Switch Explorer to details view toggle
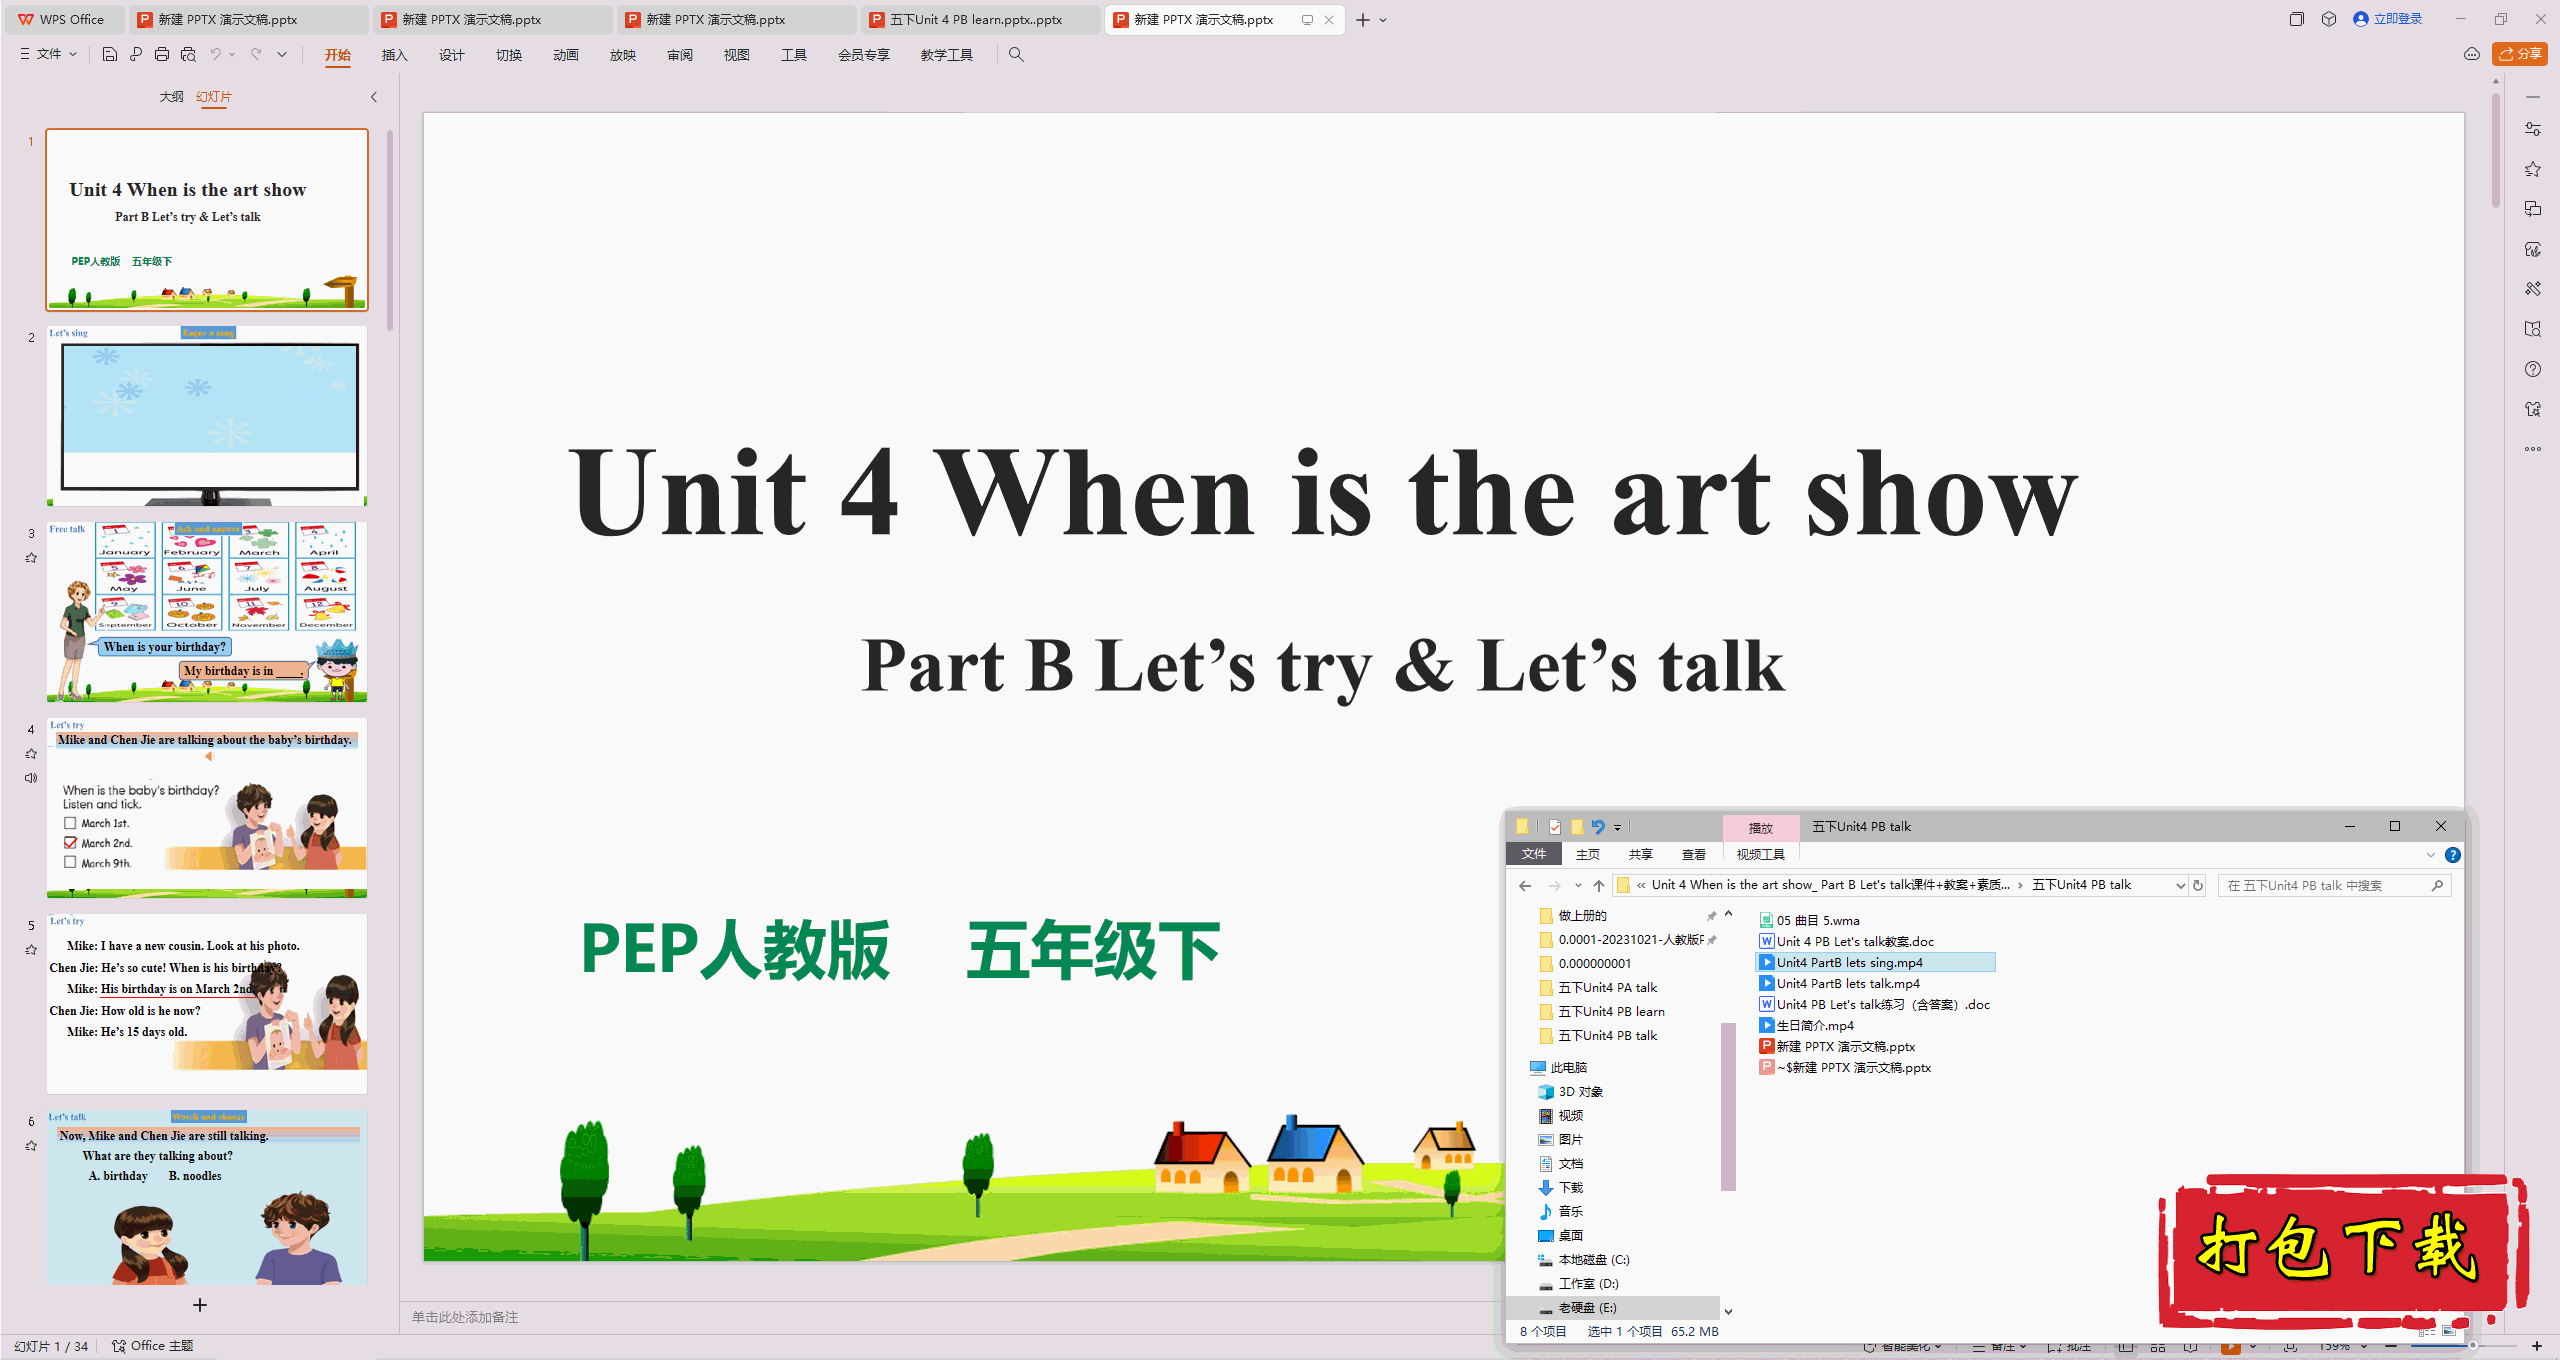The image size is (2560, 1360). (x=2427, y=1331)
